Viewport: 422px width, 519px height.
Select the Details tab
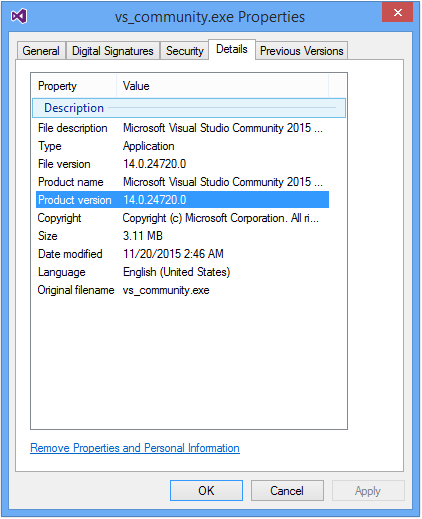(232, 49)
